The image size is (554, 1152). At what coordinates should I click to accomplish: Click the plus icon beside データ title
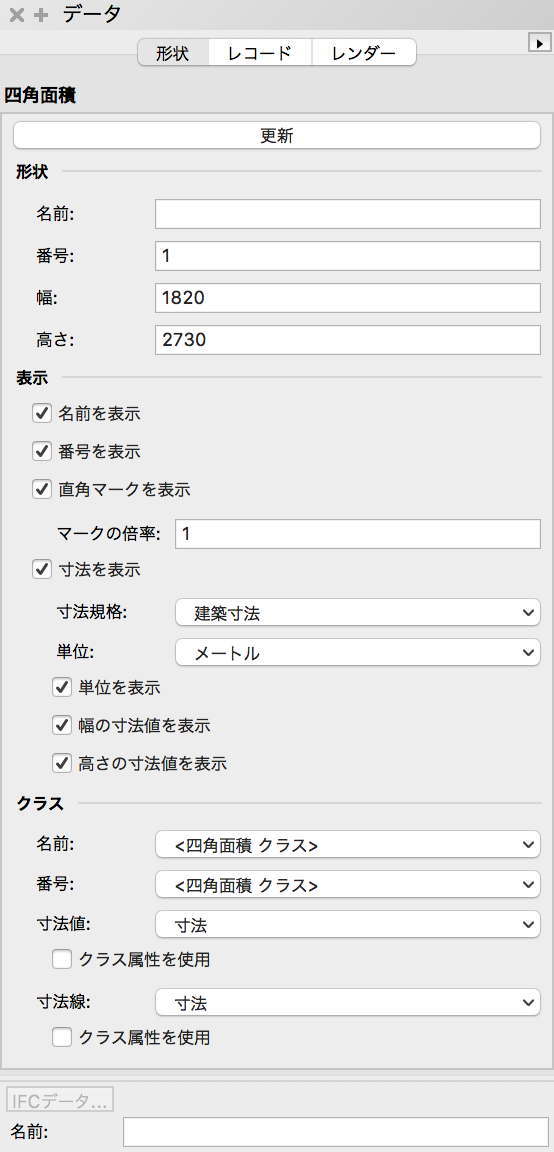coord(41,15)
